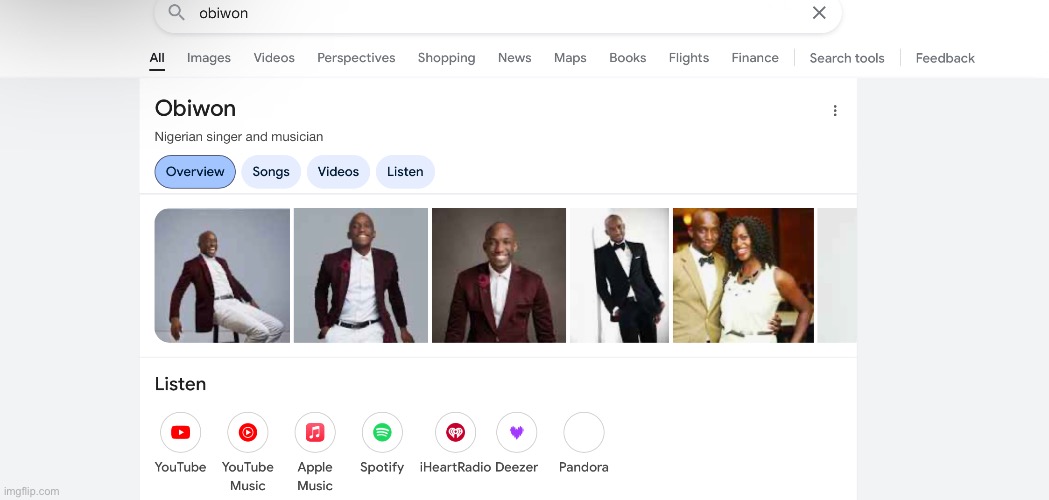The width and height of the screenshot is (1049, 500).
Task: Switch to the News tab
Action: 514,58
